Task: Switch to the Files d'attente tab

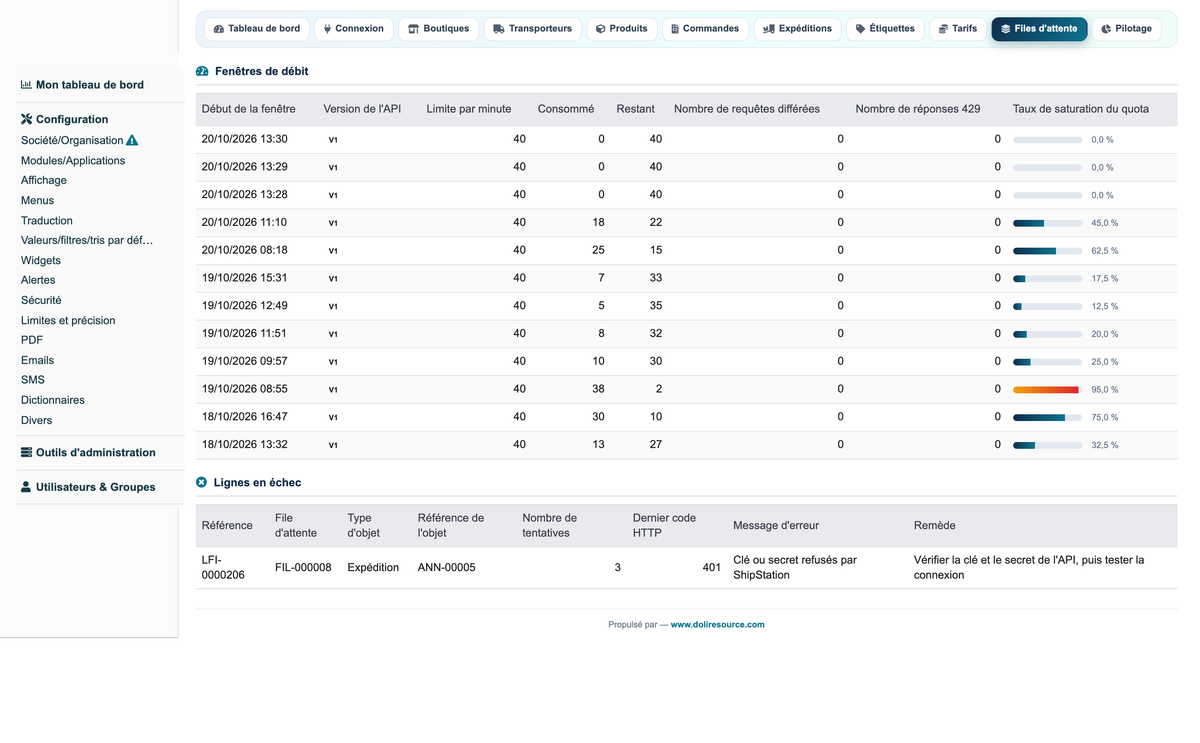Action: point(1039,29)
